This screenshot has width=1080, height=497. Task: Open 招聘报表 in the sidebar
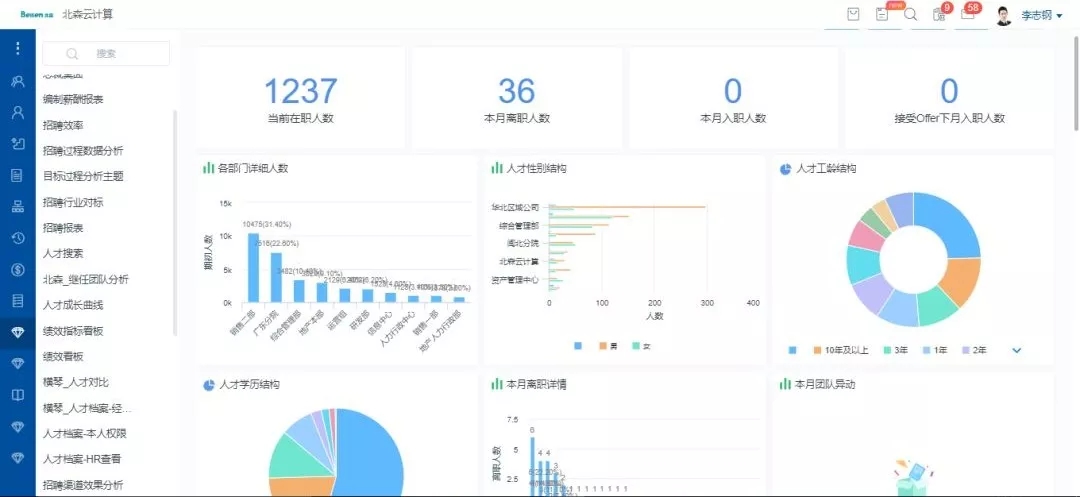pyautogui.click(x=63, y=228)
